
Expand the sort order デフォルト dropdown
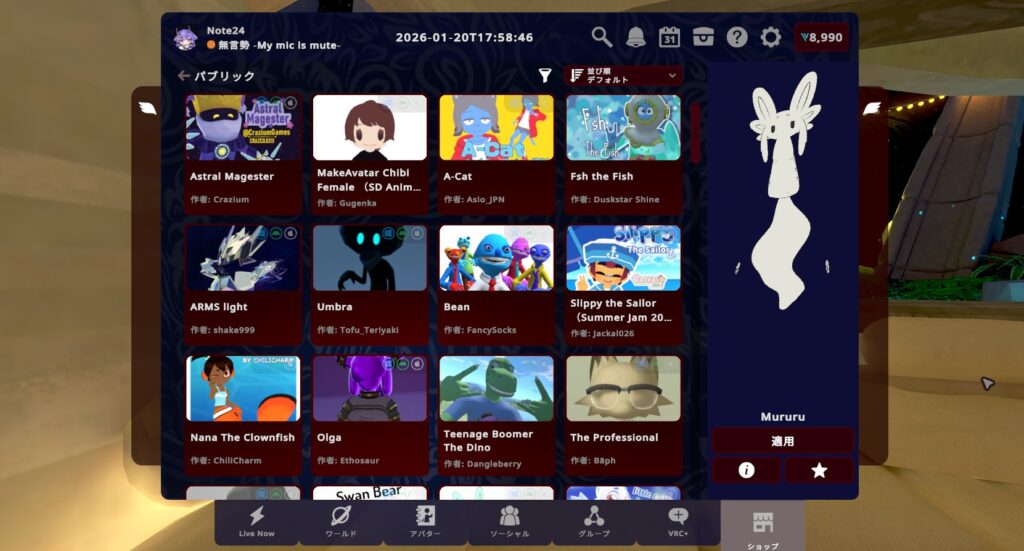(624, 75)
